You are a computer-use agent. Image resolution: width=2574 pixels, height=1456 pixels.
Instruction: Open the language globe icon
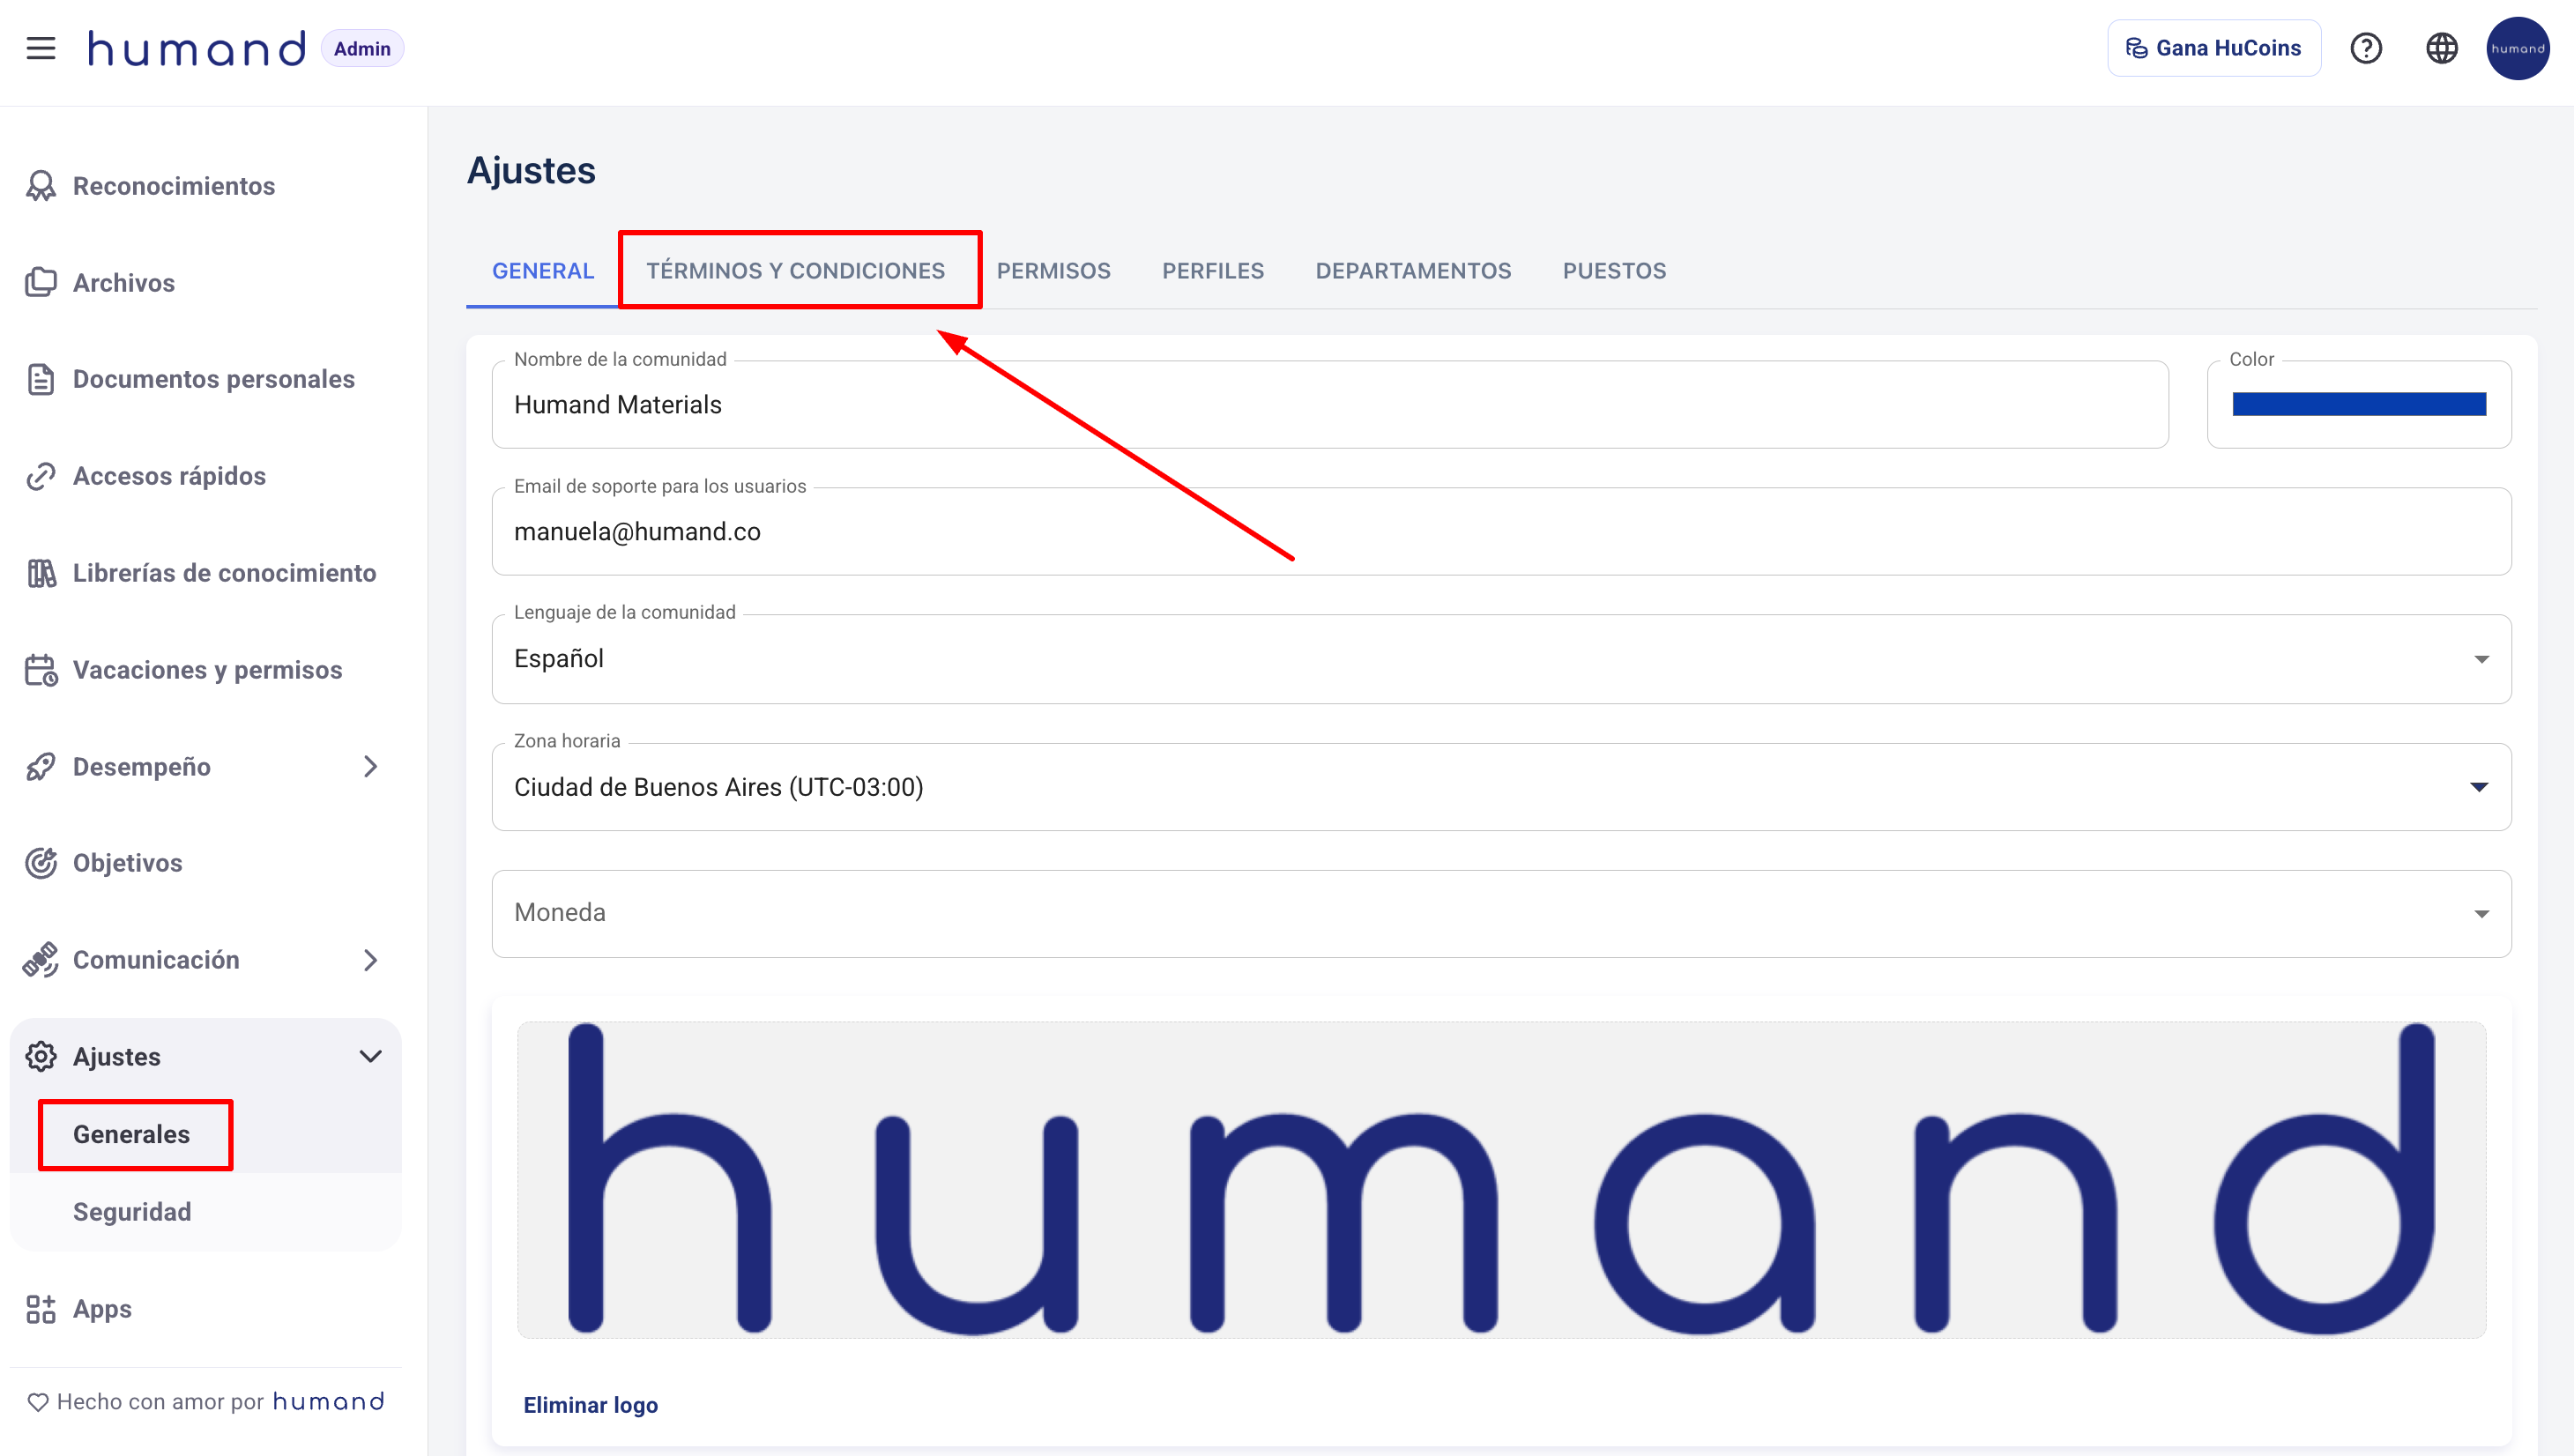click(x=2441, y=48)
